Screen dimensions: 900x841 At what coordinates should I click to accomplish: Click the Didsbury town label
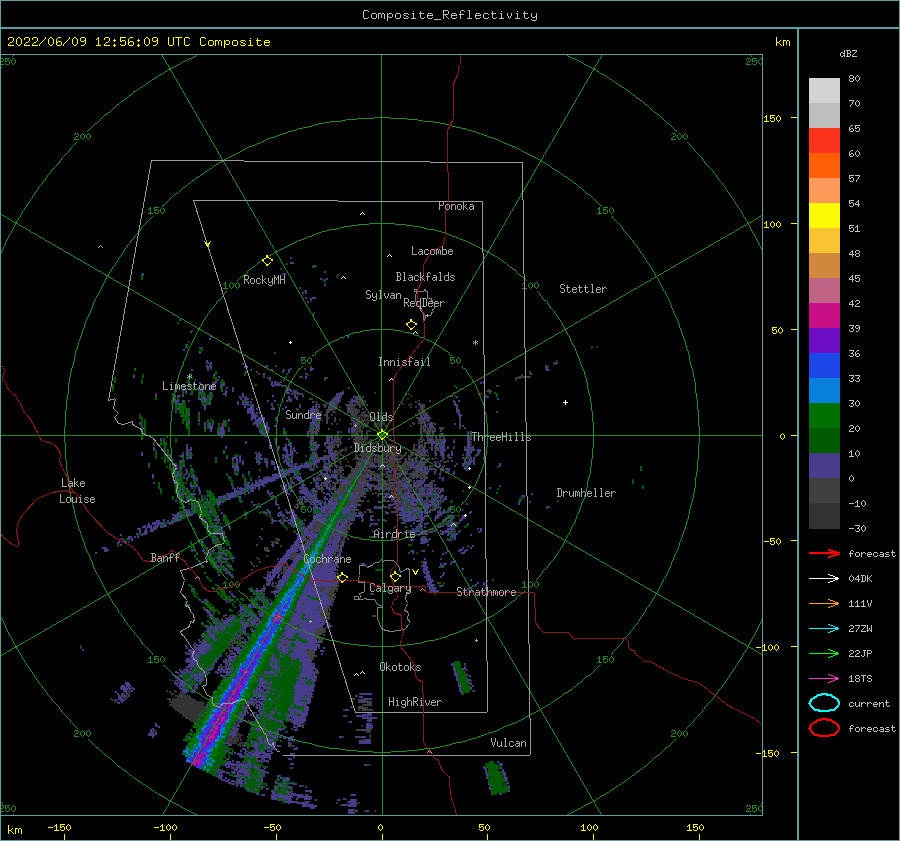click(x=378, y=448)
